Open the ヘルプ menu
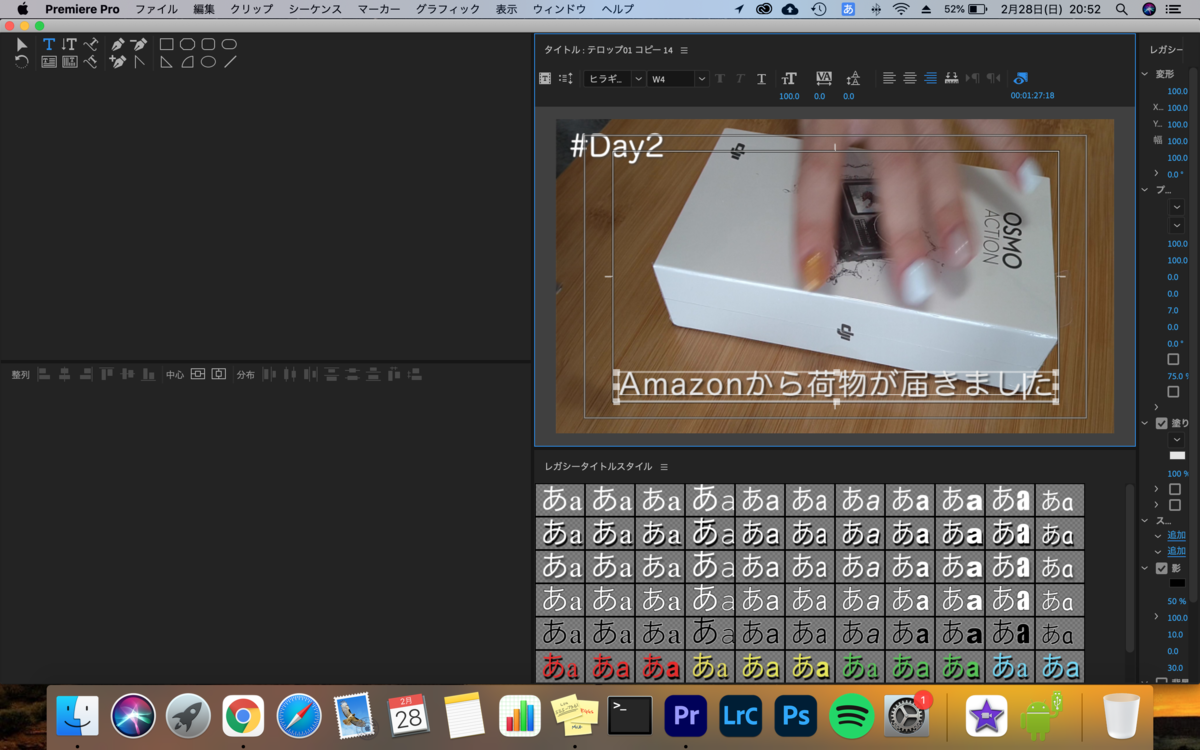 tap(618, 9)
